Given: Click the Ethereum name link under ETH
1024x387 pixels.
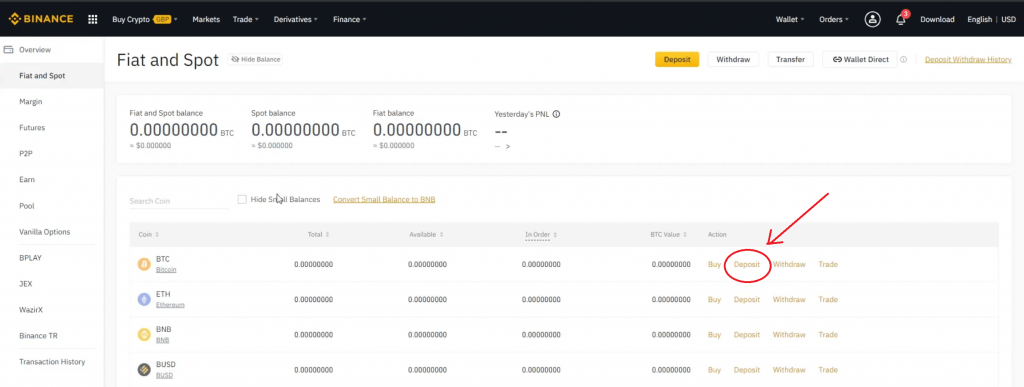Looking at the screenshot, I should pyautogui.click(x=170, y=305).
